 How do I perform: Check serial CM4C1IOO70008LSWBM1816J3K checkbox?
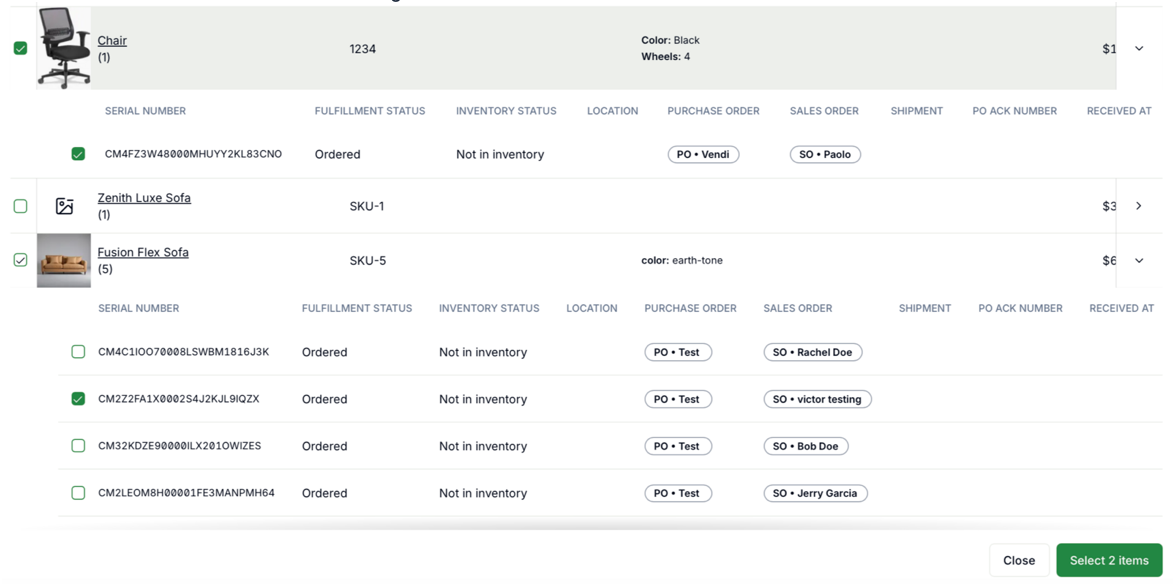point(78,352)
